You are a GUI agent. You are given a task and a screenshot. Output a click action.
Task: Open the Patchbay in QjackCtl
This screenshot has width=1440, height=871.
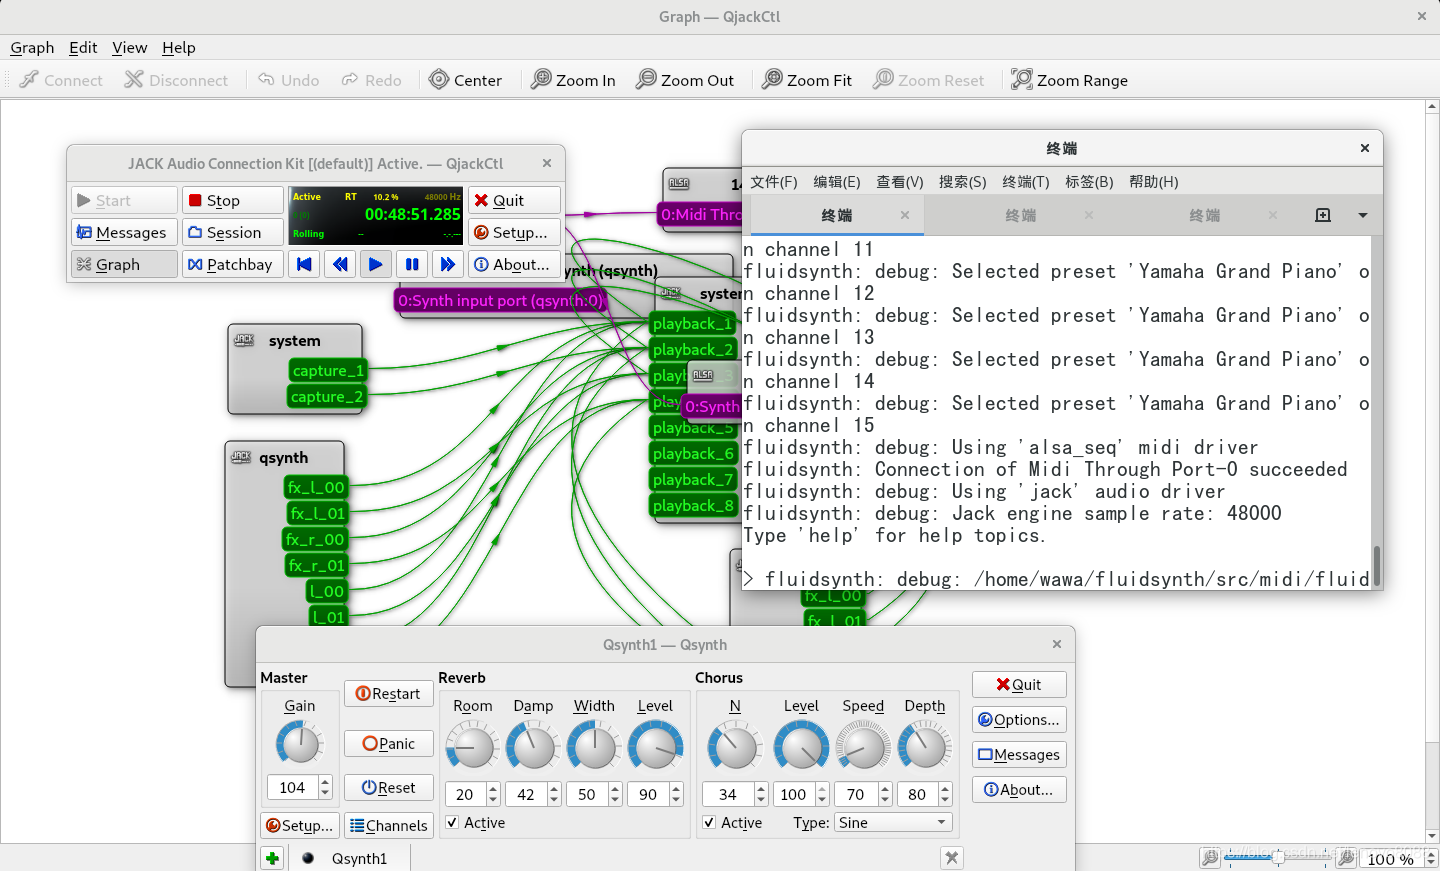click(232, 264)
